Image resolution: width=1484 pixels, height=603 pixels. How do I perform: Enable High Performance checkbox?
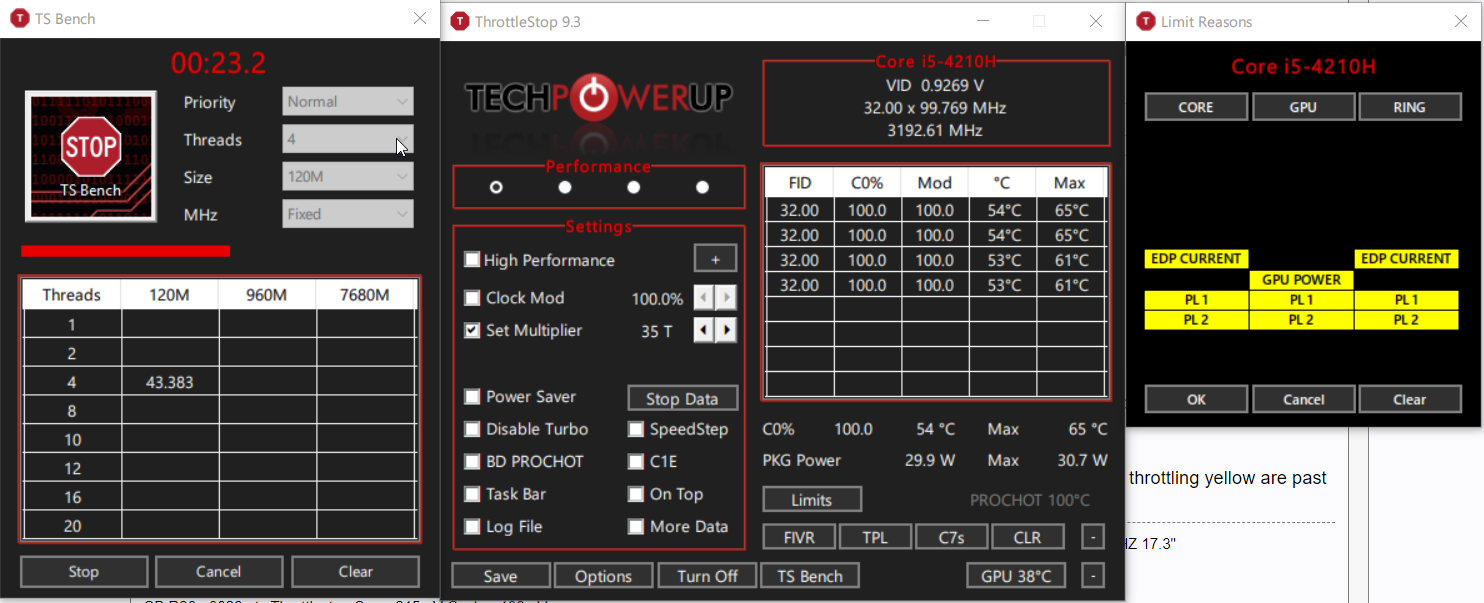472,260
